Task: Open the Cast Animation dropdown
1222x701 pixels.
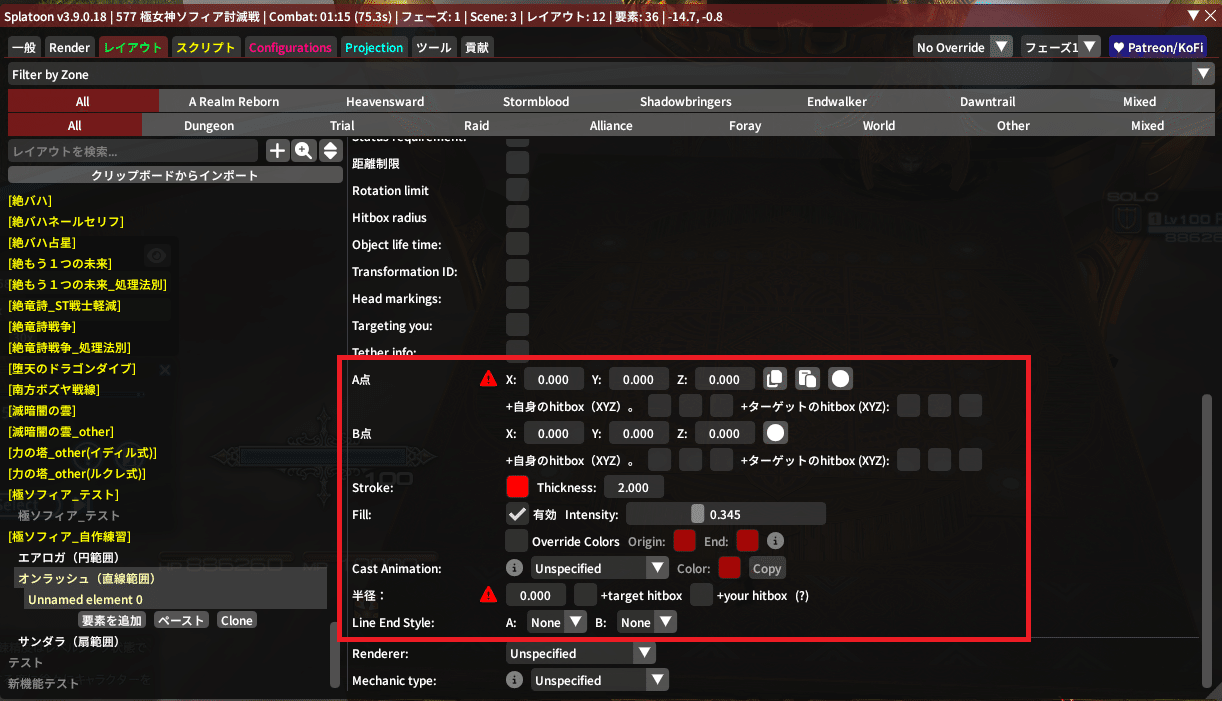Action: pyautogui.click(x=600, y=568)
